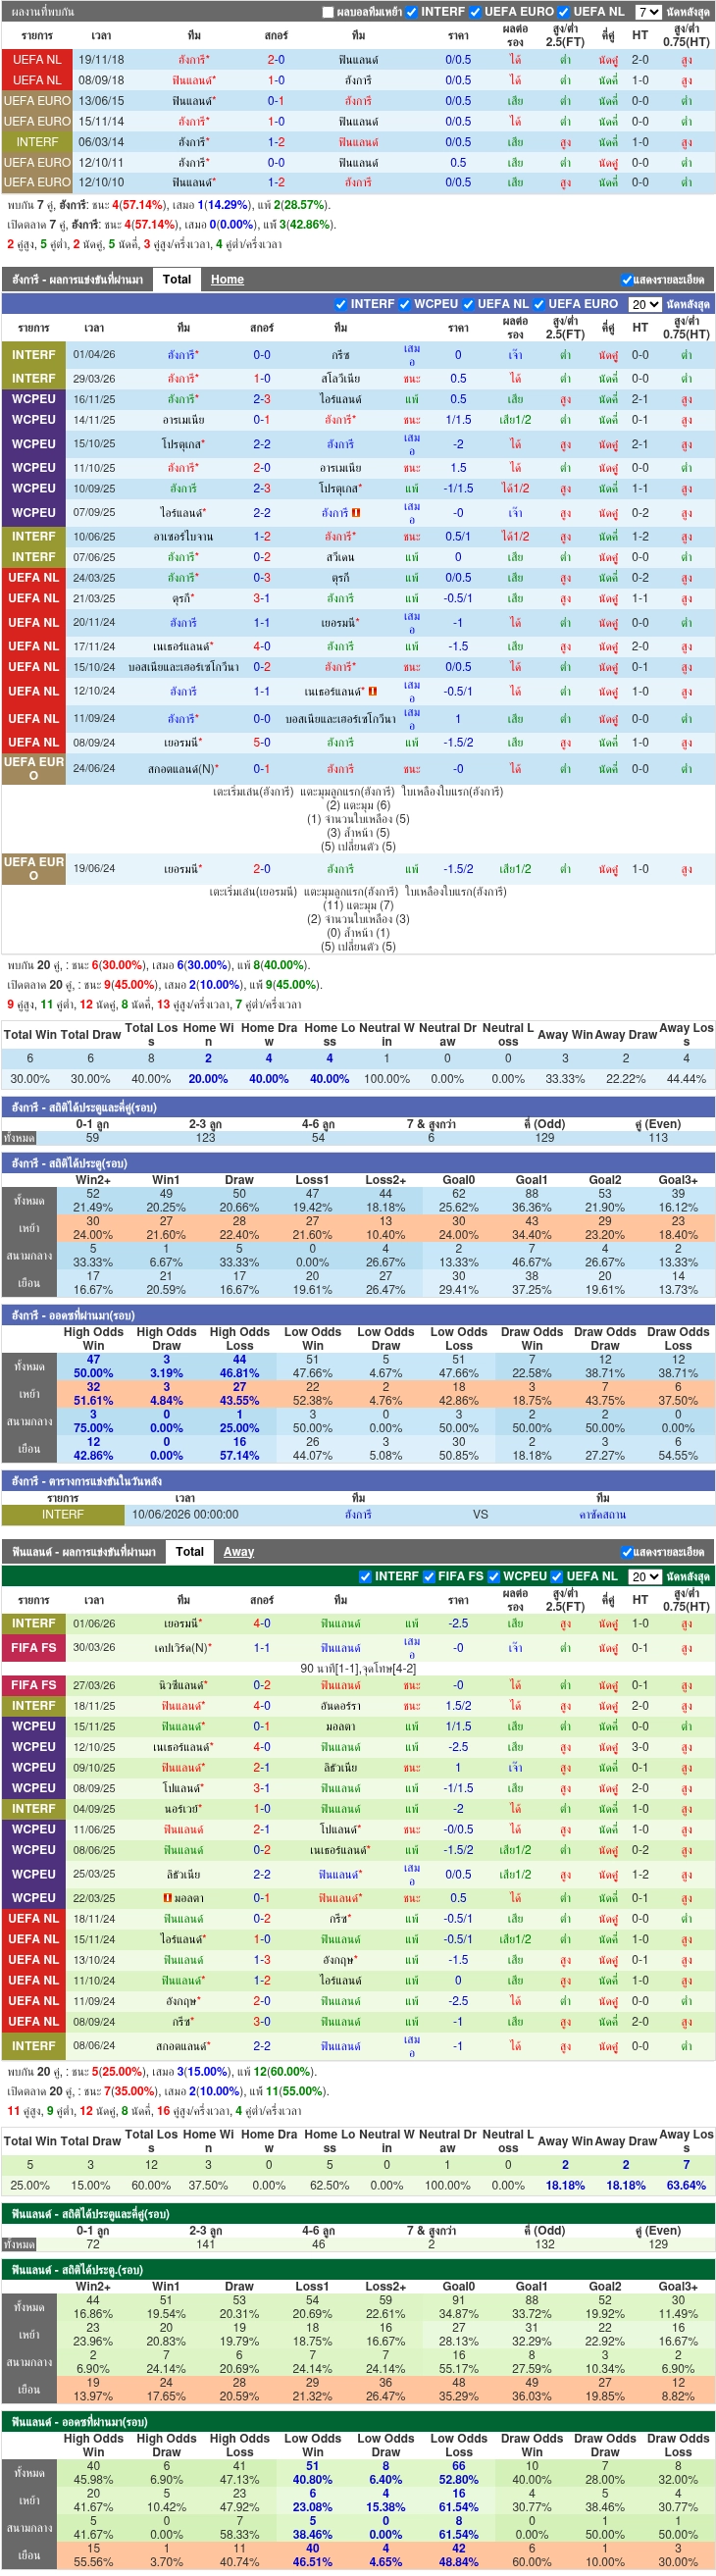716x2576 pixels.
Task: Switch to Home tab in Hungary results
Action: [x=227, y=280]
